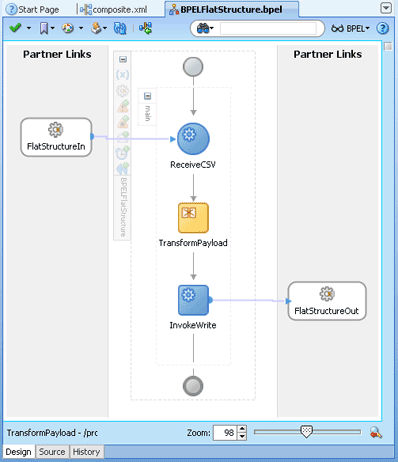
Task: Click the blue Help question mark icon
Action: coord(383,29)
